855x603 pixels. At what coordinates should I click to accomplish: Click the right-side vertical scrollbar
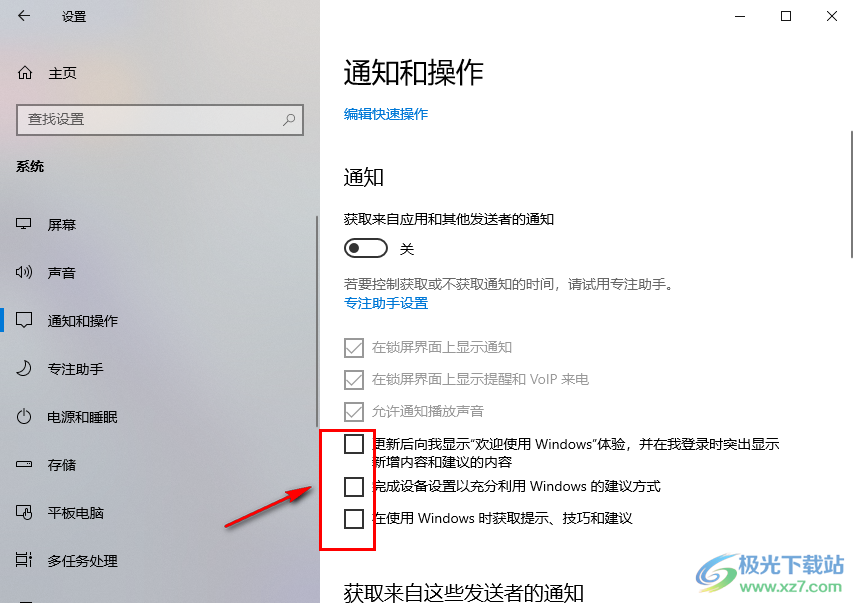click(x=852, y=194)
